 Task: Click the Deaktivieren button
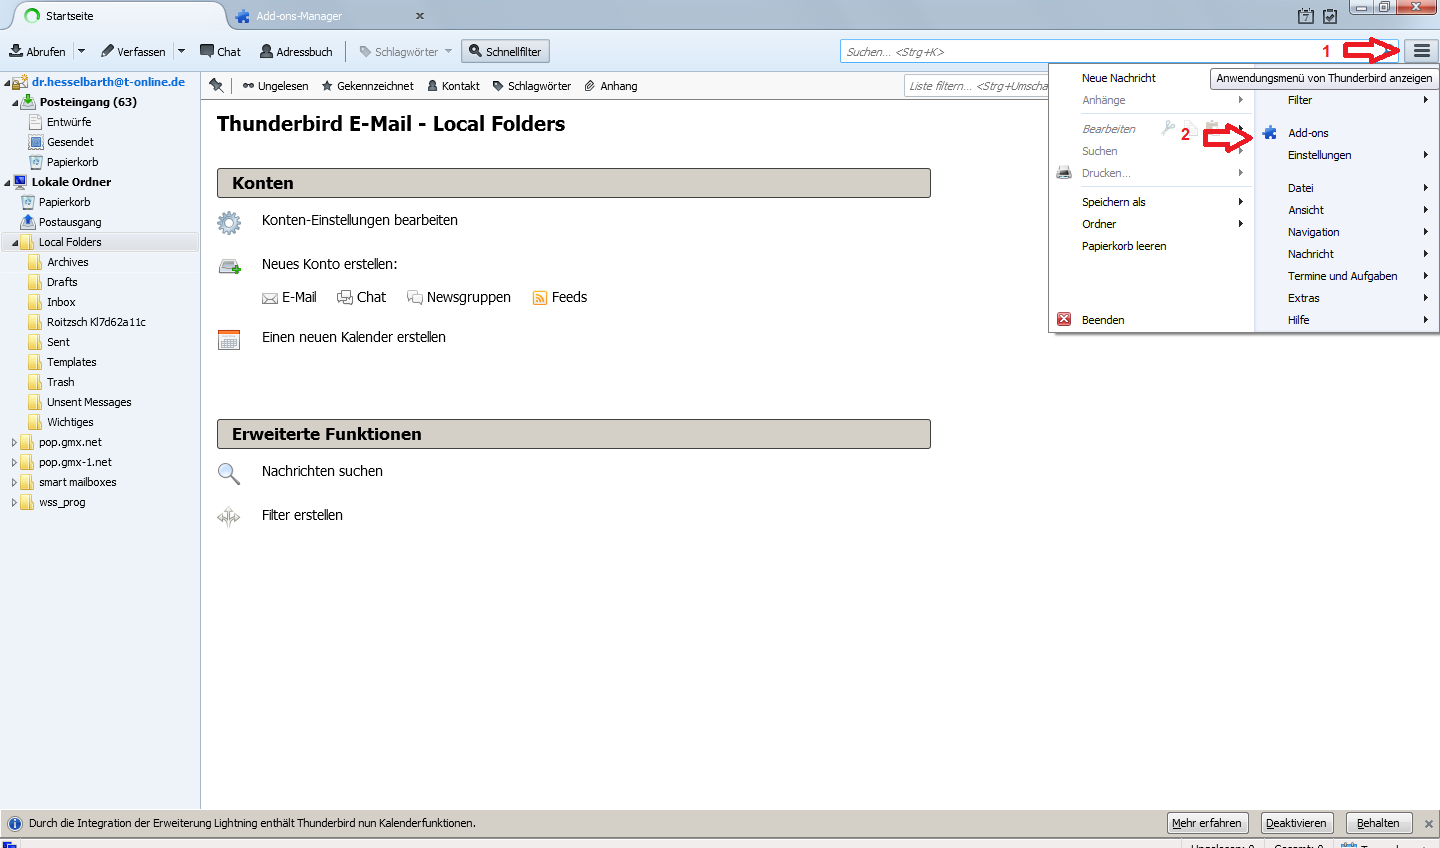[x=1296, y=823]
